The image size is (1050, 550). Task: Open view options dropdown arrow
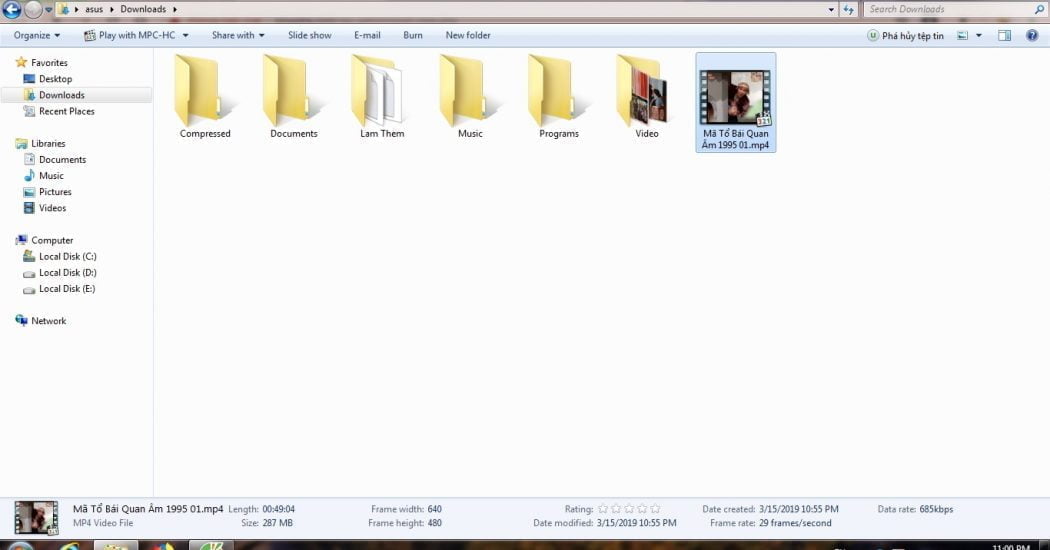tap(978, 36)
